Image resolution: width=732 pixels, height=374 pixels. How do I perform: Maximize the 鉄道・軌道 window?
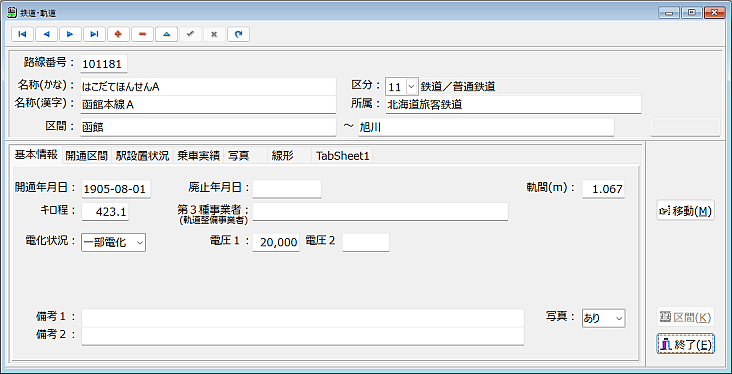(x=691, y=13)
